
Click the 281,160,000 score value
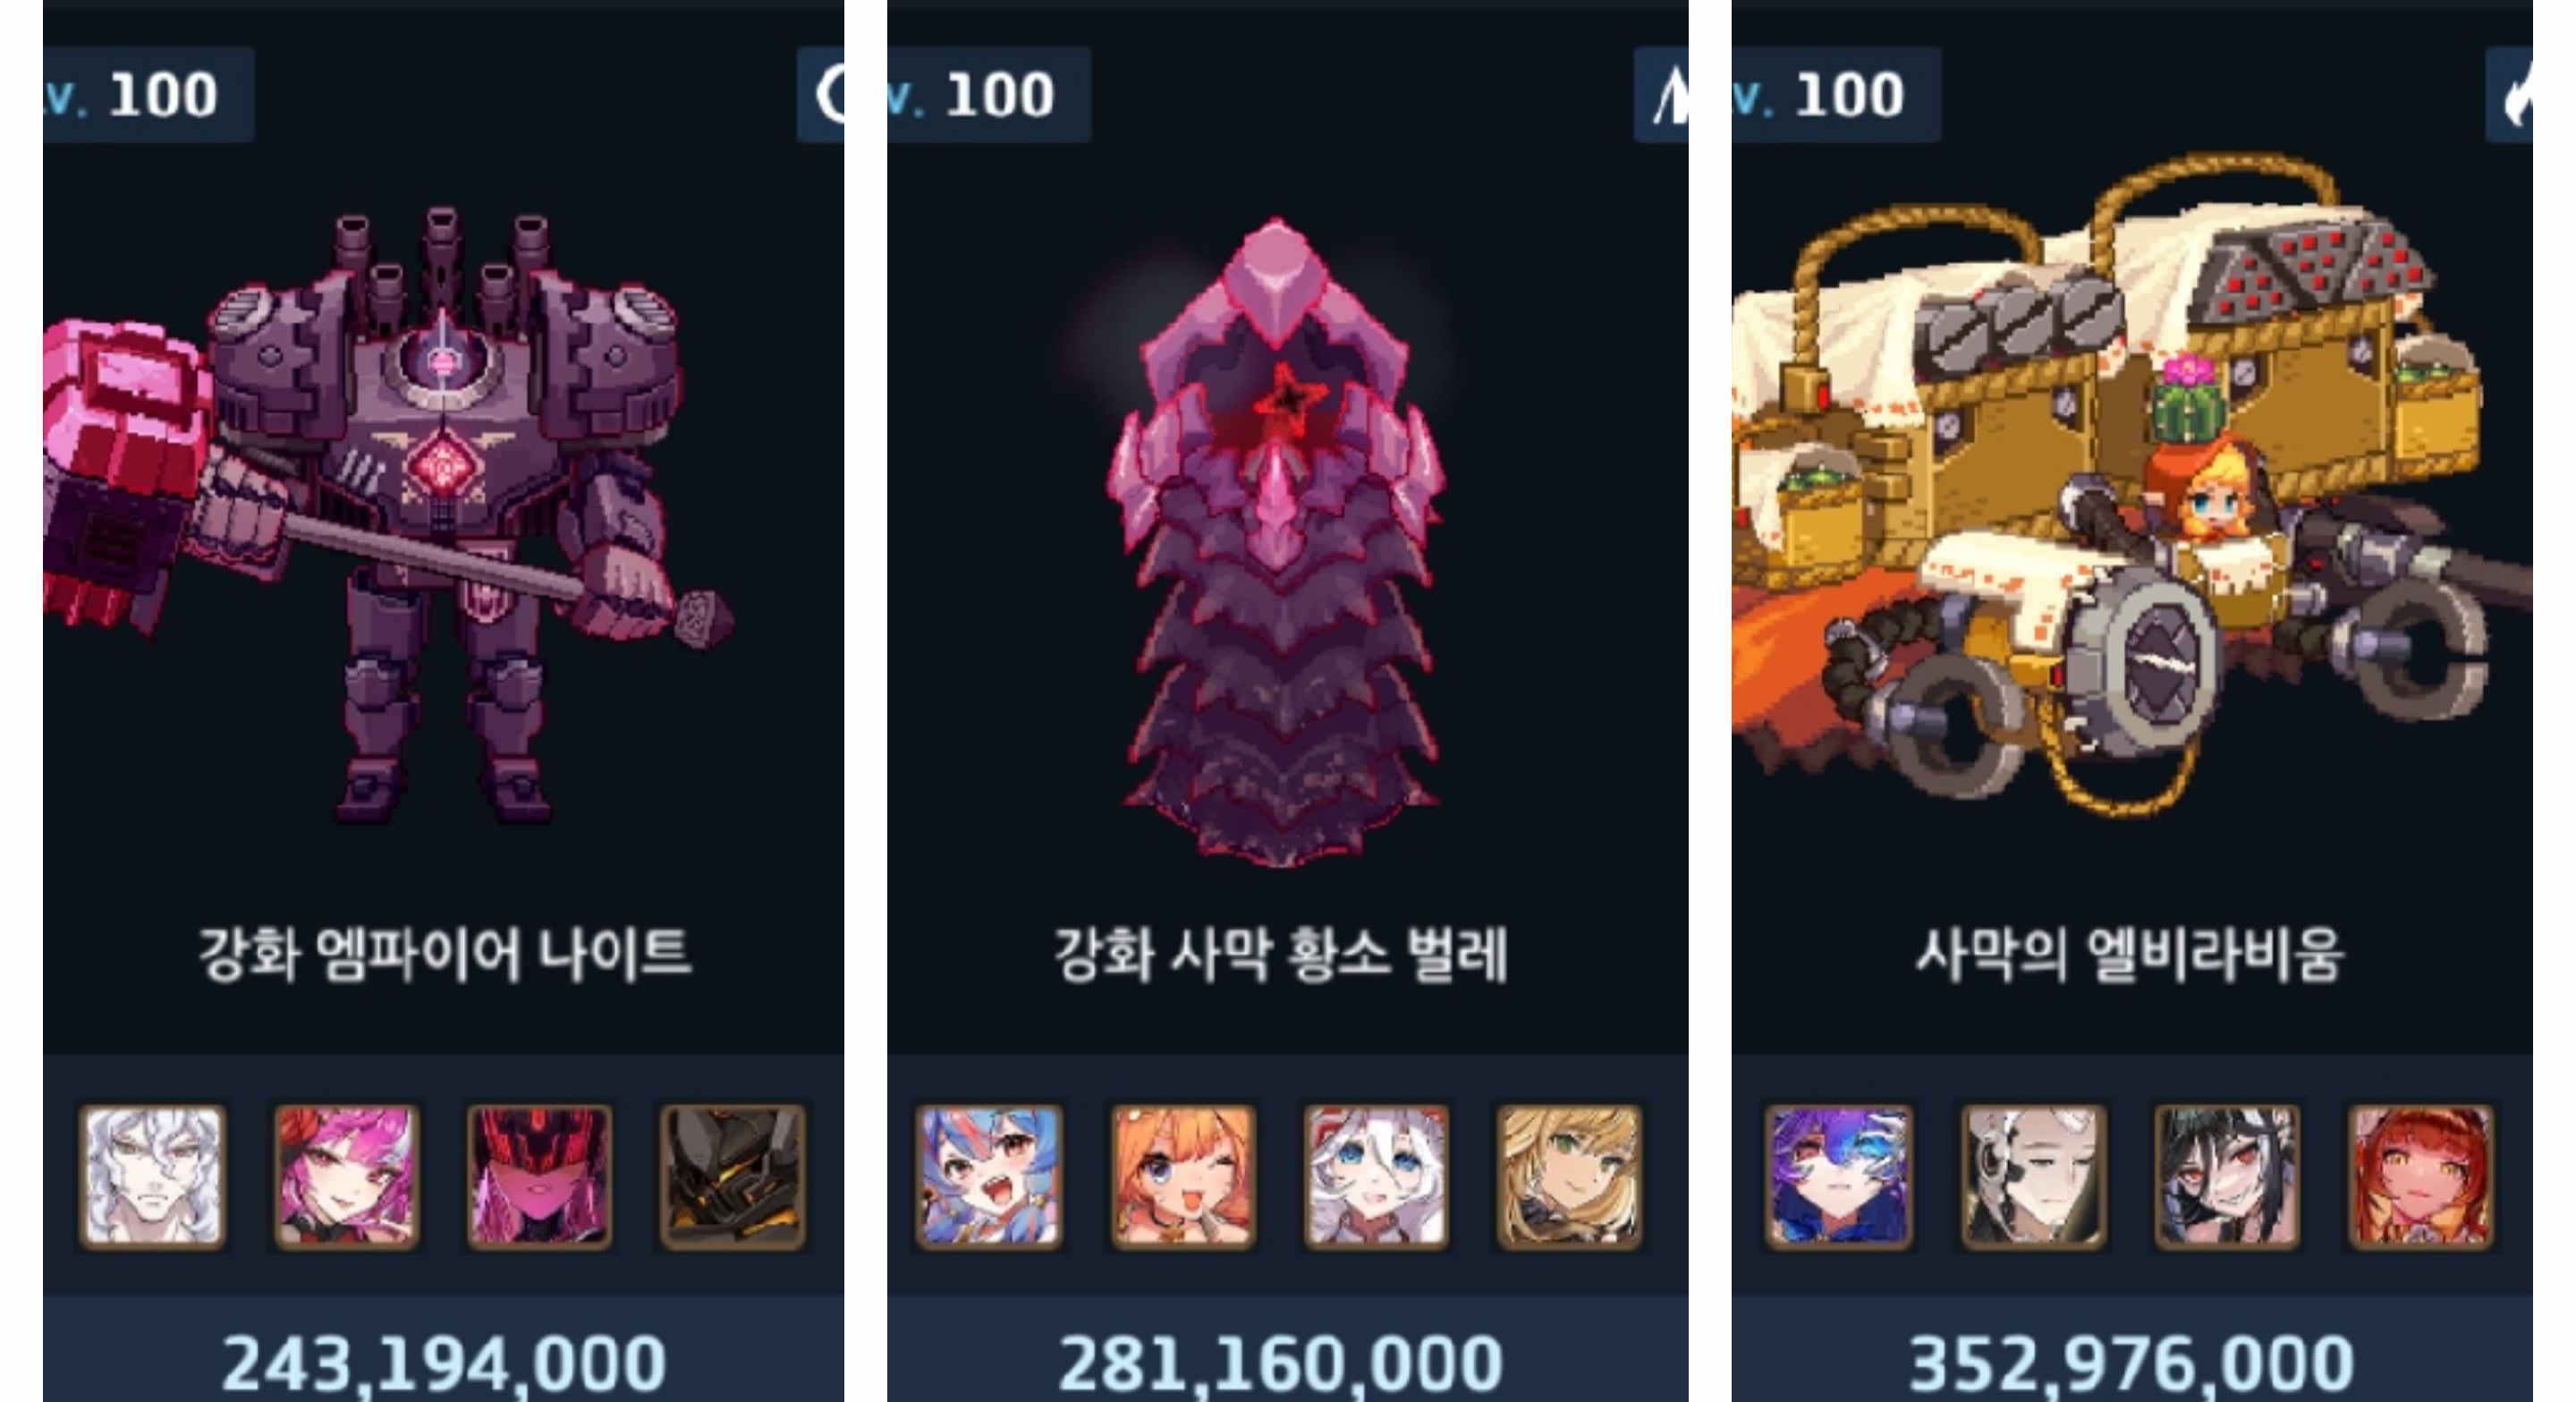pos(1281,1364)
